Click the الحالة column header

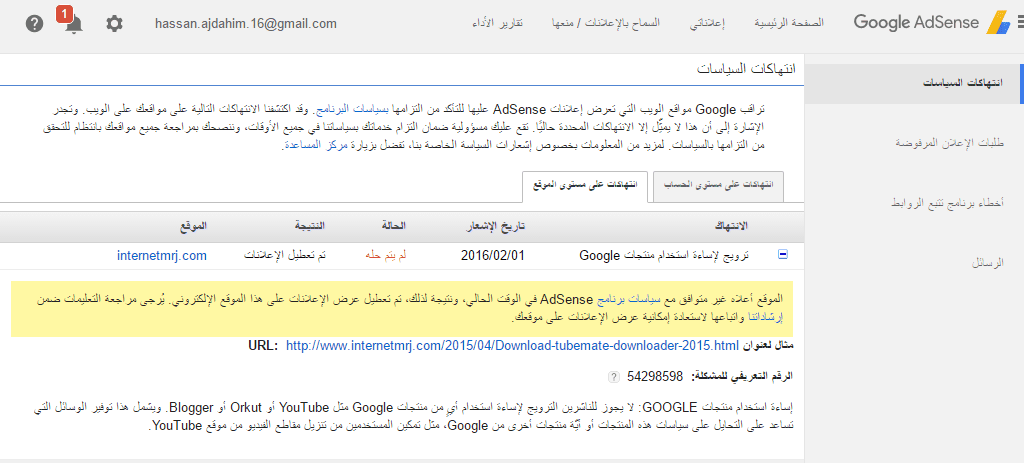point(394,226)
